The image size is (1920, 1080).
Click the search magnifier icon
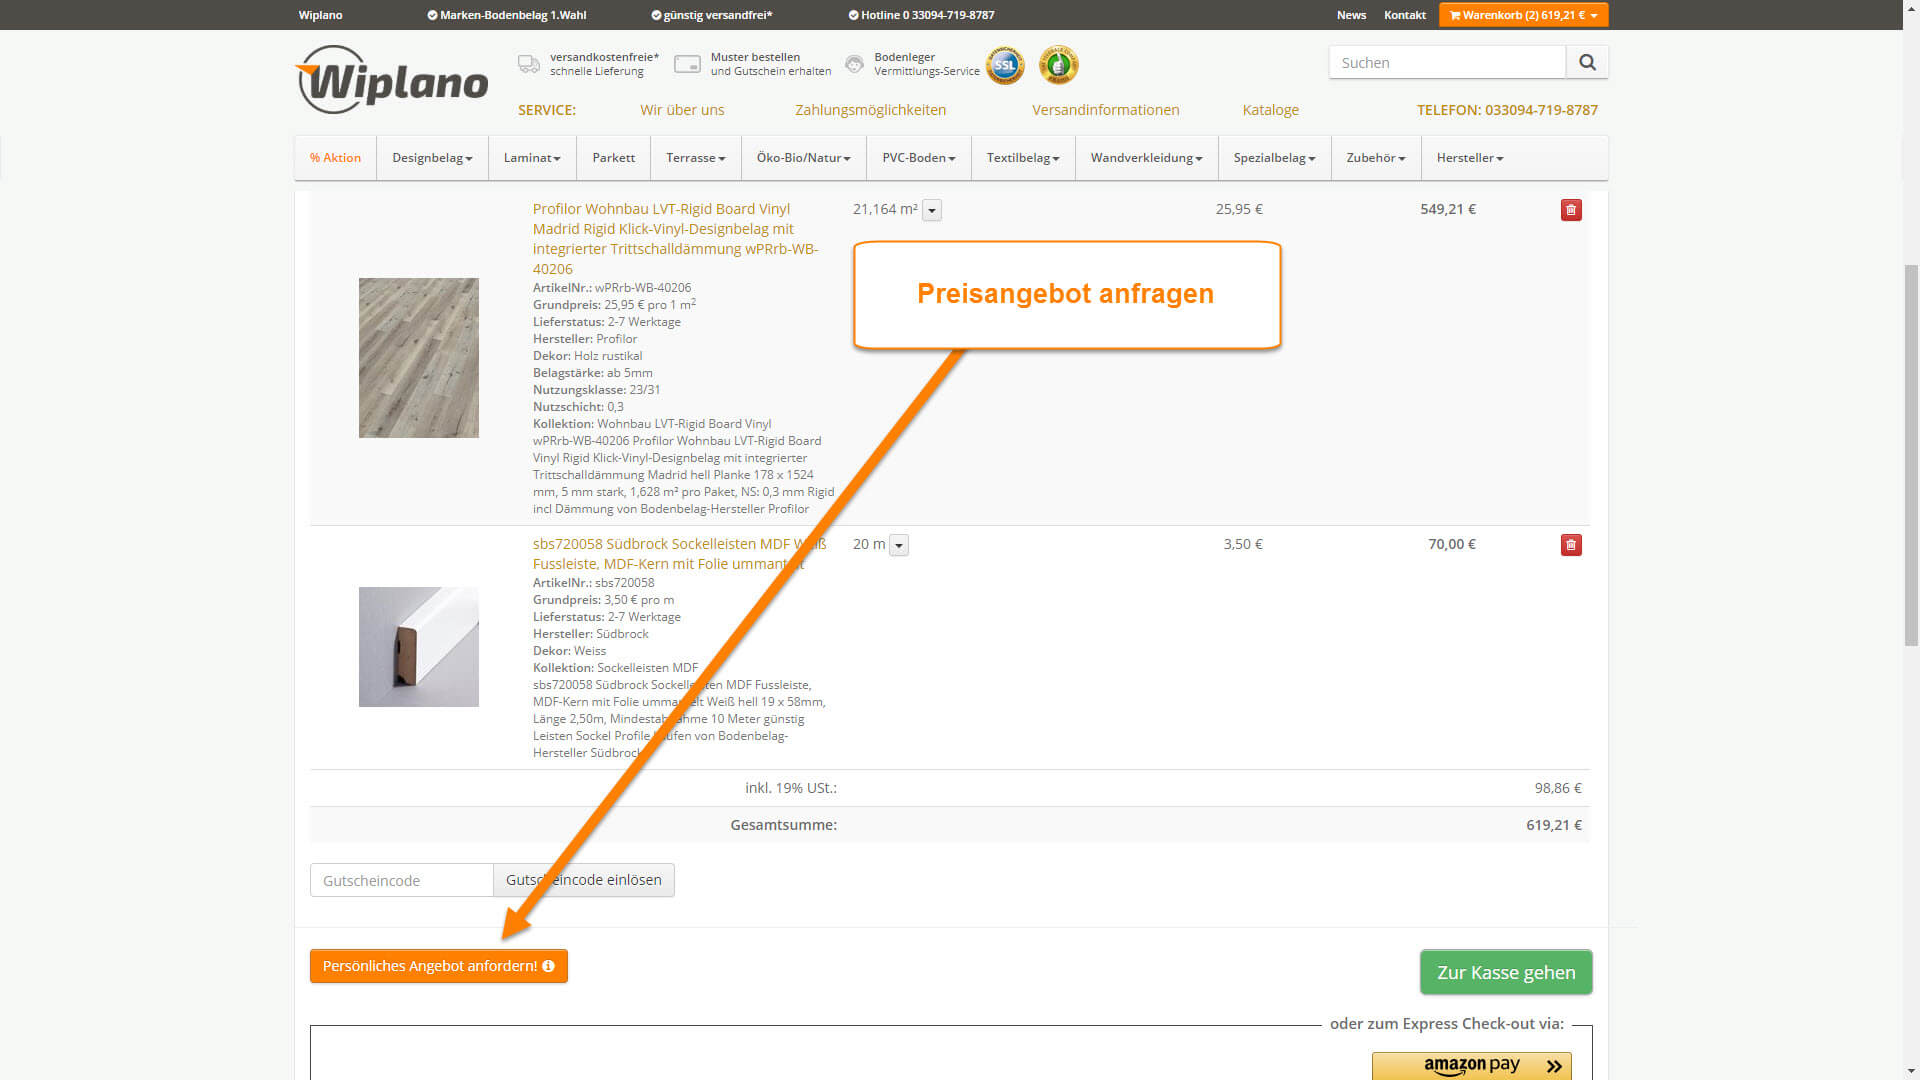coord(1587,62)
